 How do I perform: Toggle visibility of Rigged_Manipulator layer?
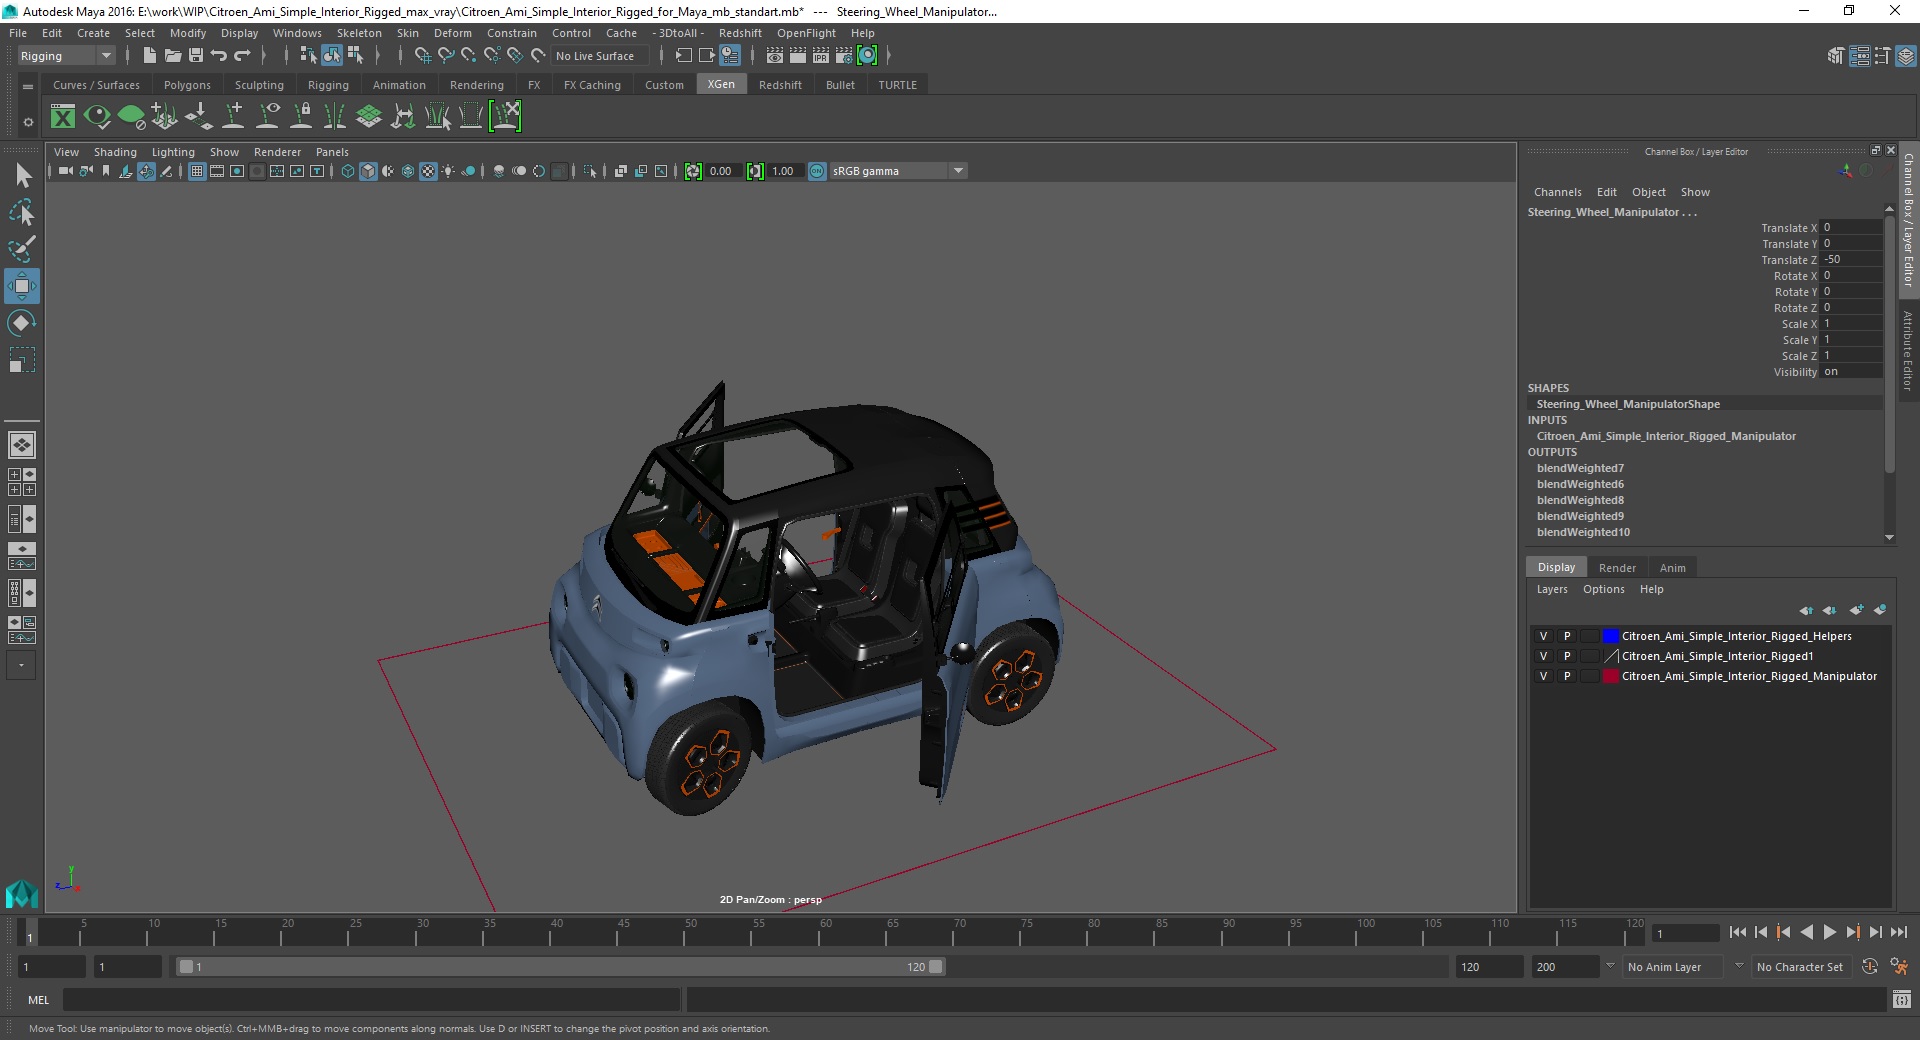coord(1543,676)
